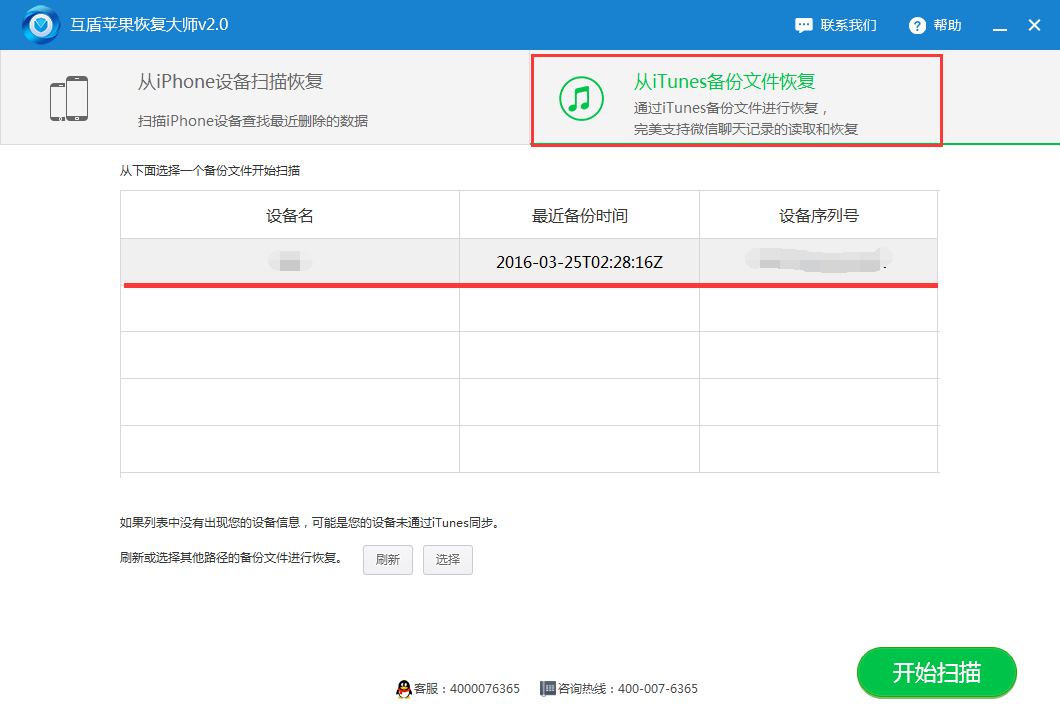Select backup dated 2016-03-25T02:28:16Z

[579, 262]
